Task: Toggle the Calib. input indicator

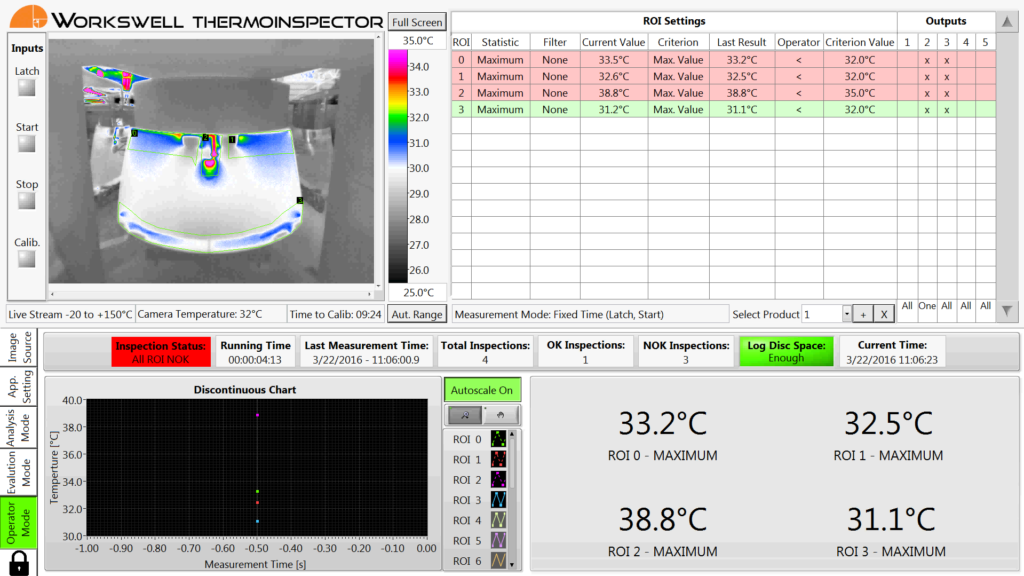Action: (27, 259)
